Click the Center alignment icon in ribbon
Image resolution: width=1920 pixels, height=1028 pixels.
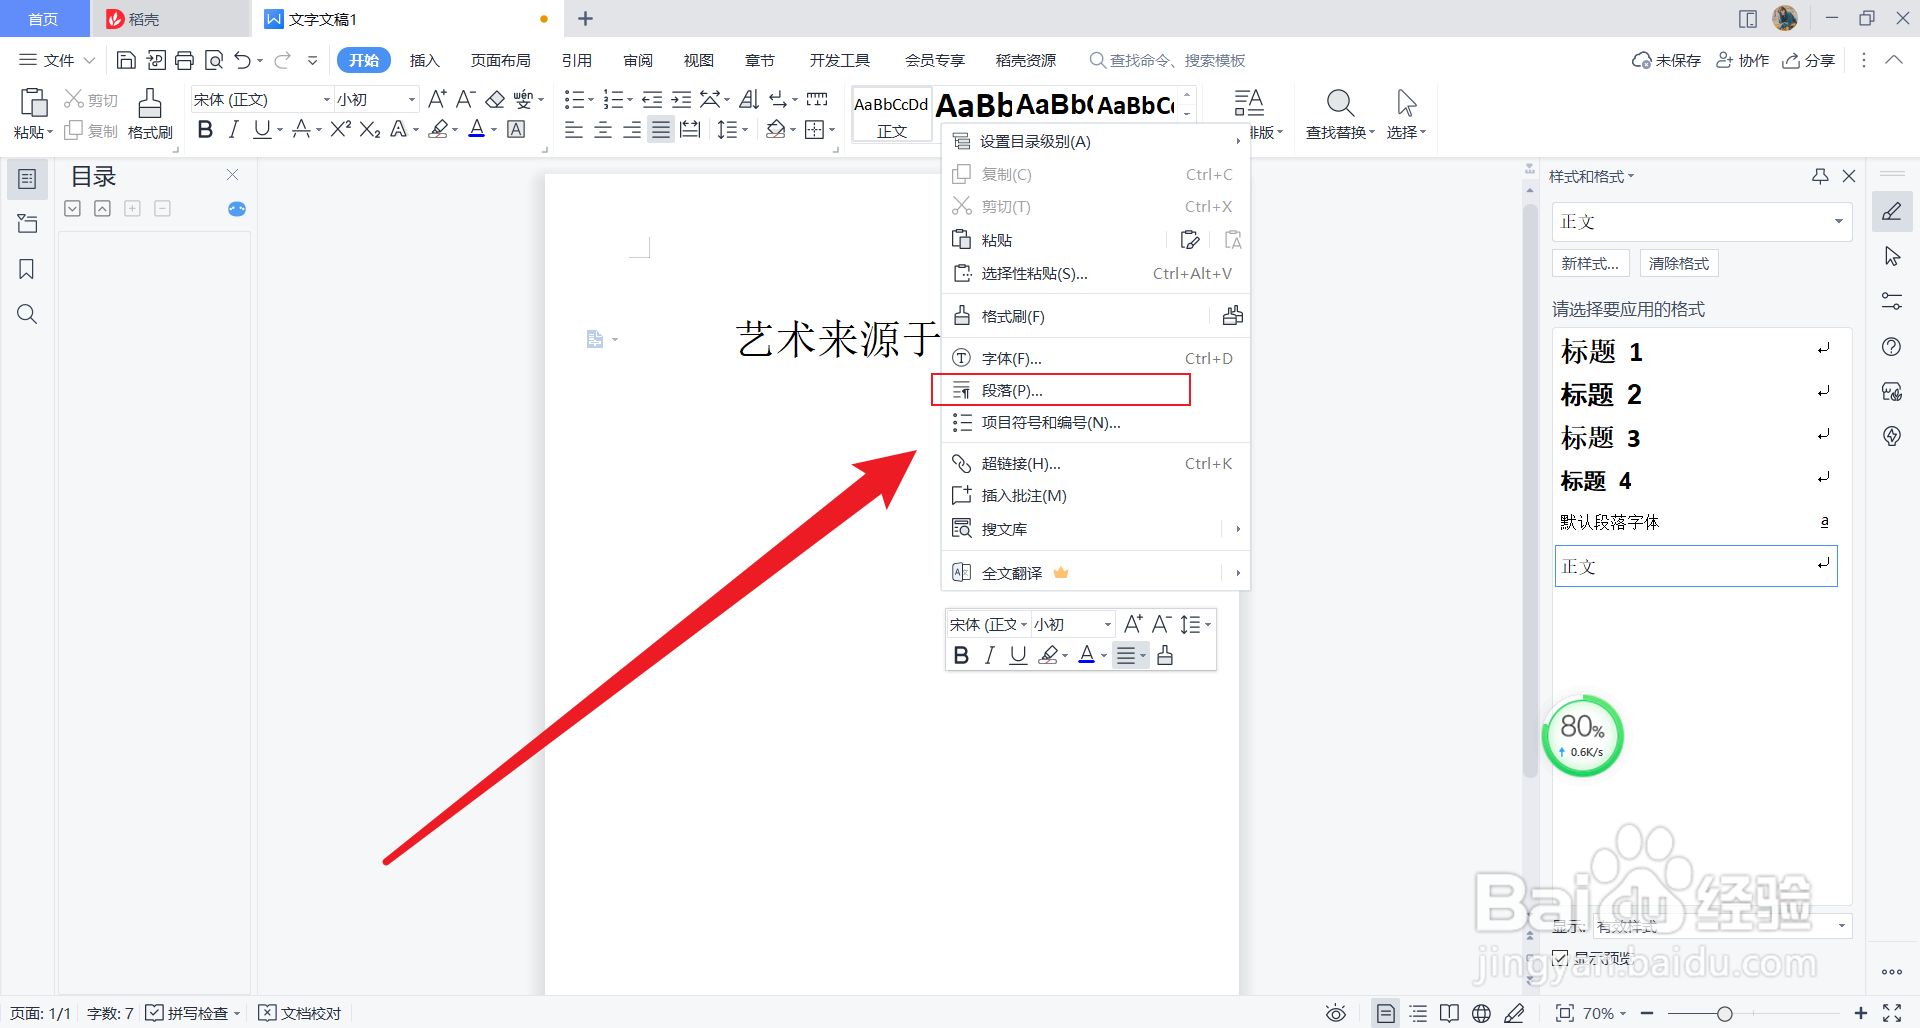pyautogui.click(x=603, y=129)
